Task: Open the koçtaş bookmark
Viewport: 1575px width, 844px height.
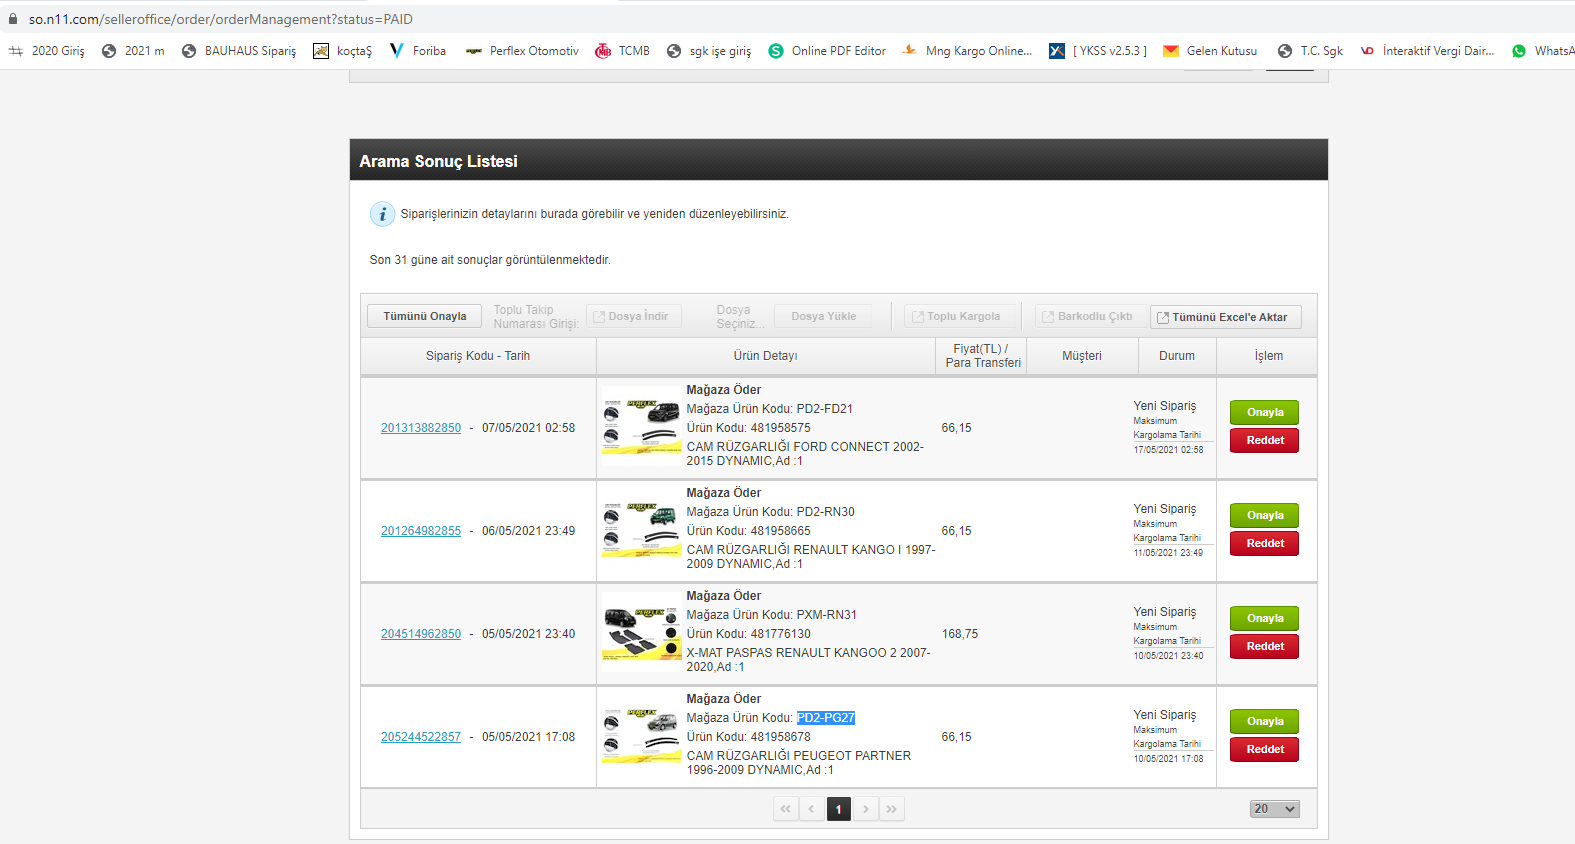Action: click(x=343, y=51)
